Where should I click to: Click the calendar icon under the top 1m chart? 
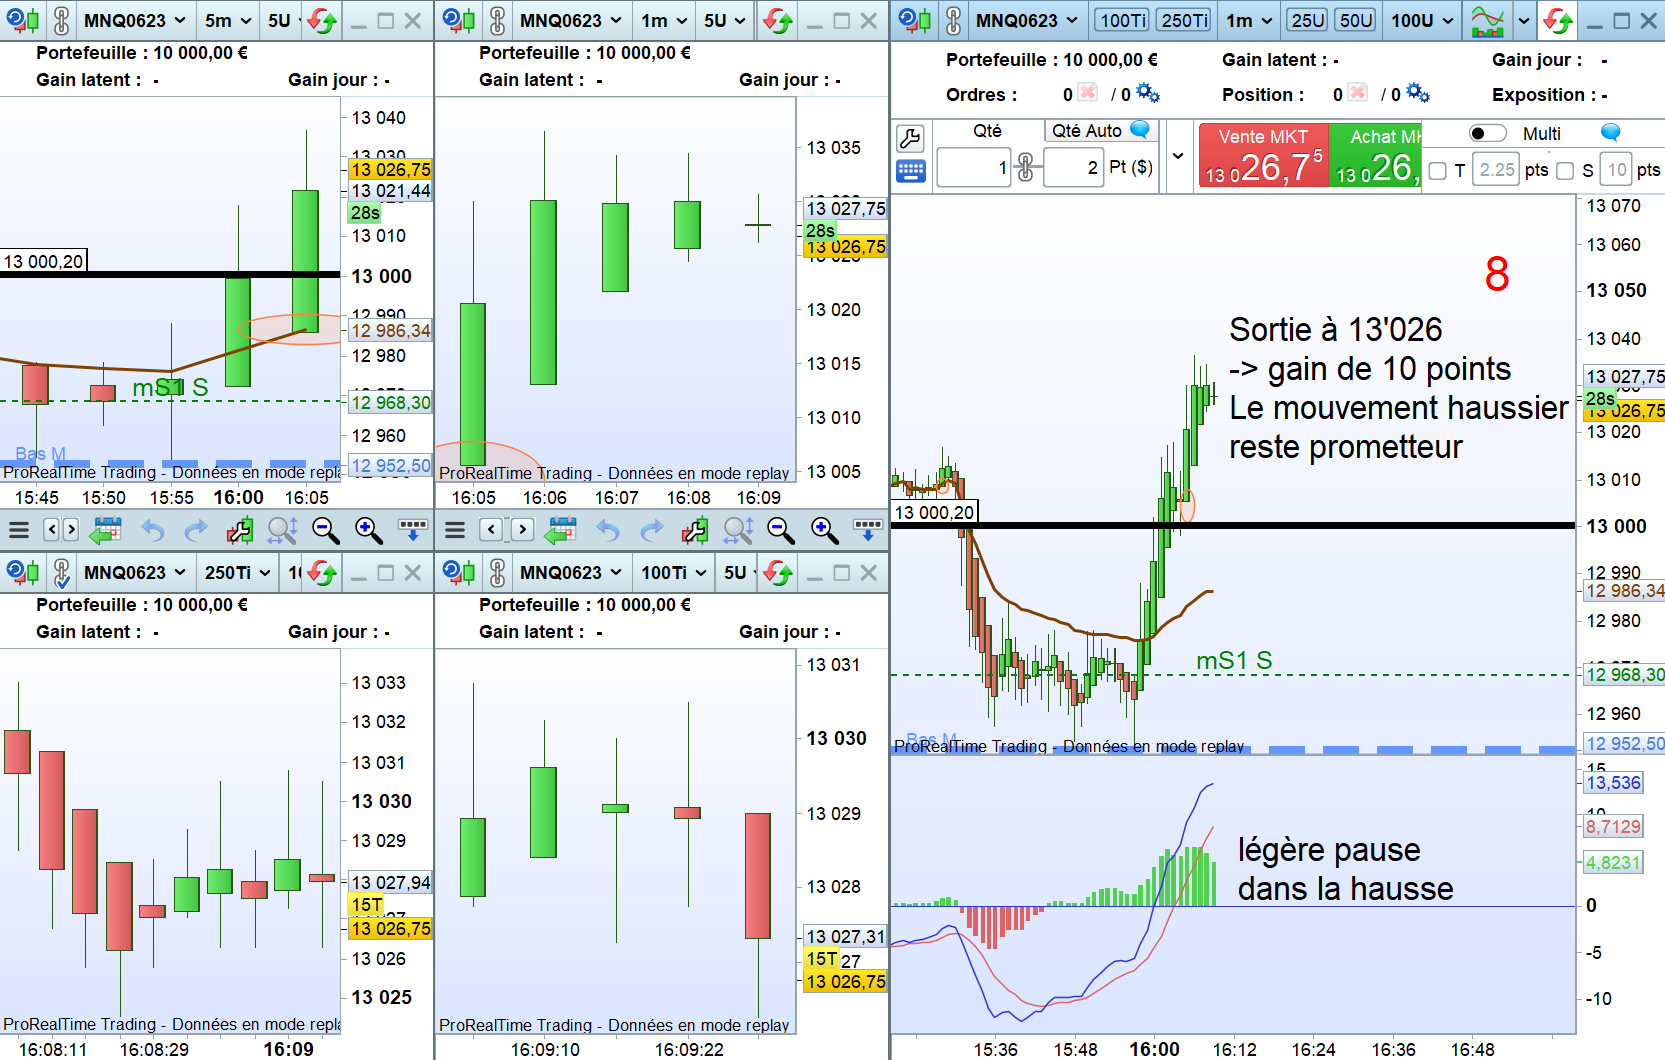562,530
